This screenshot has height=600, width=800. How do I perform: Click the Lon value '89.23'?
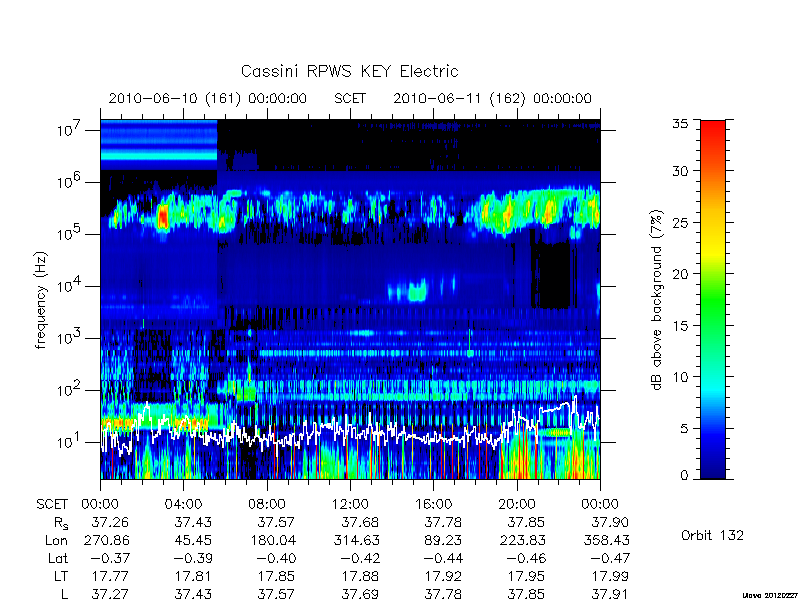(443, 540)
